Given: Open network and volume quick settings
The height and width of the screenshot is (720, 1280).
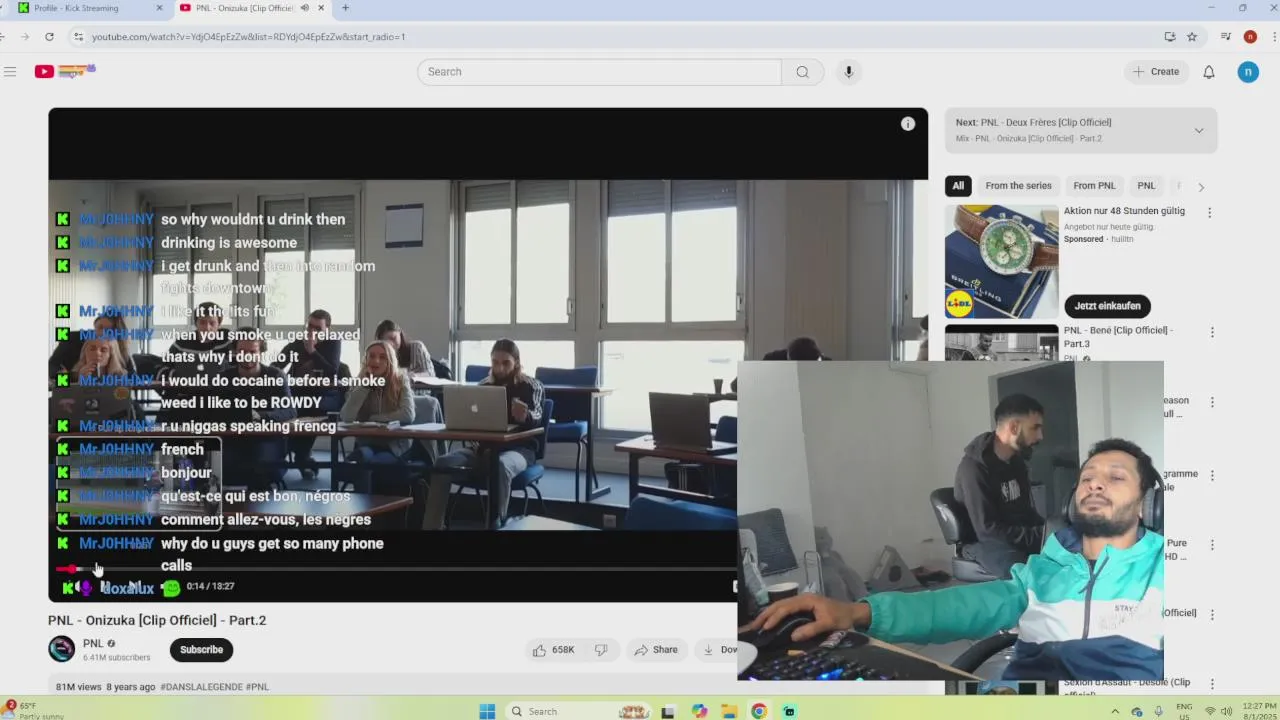Looking at the screenshot, I should tap(1219, 711).
